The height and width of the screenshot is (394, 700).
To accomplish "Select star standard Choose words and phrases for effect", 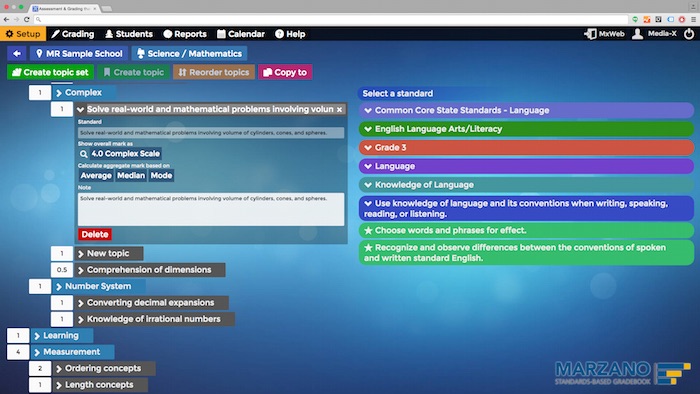I will [x=526, y=230].
